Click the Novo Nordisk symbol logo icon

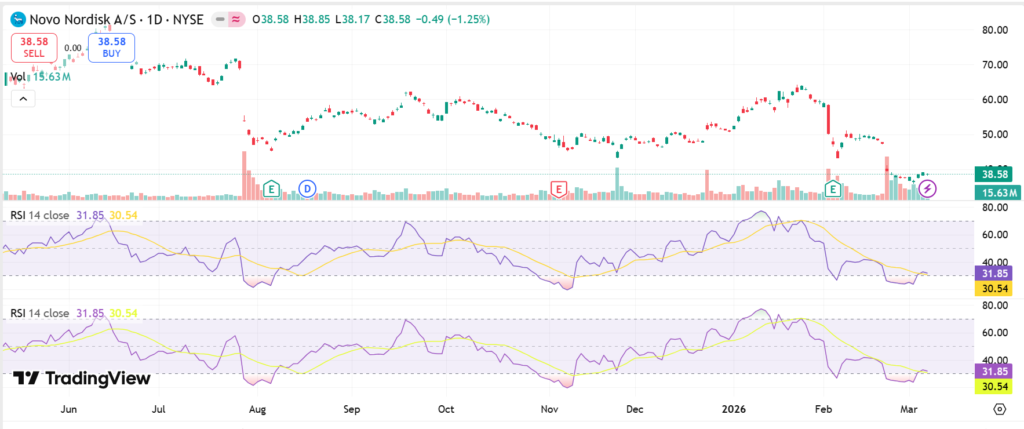click(14, 19)
